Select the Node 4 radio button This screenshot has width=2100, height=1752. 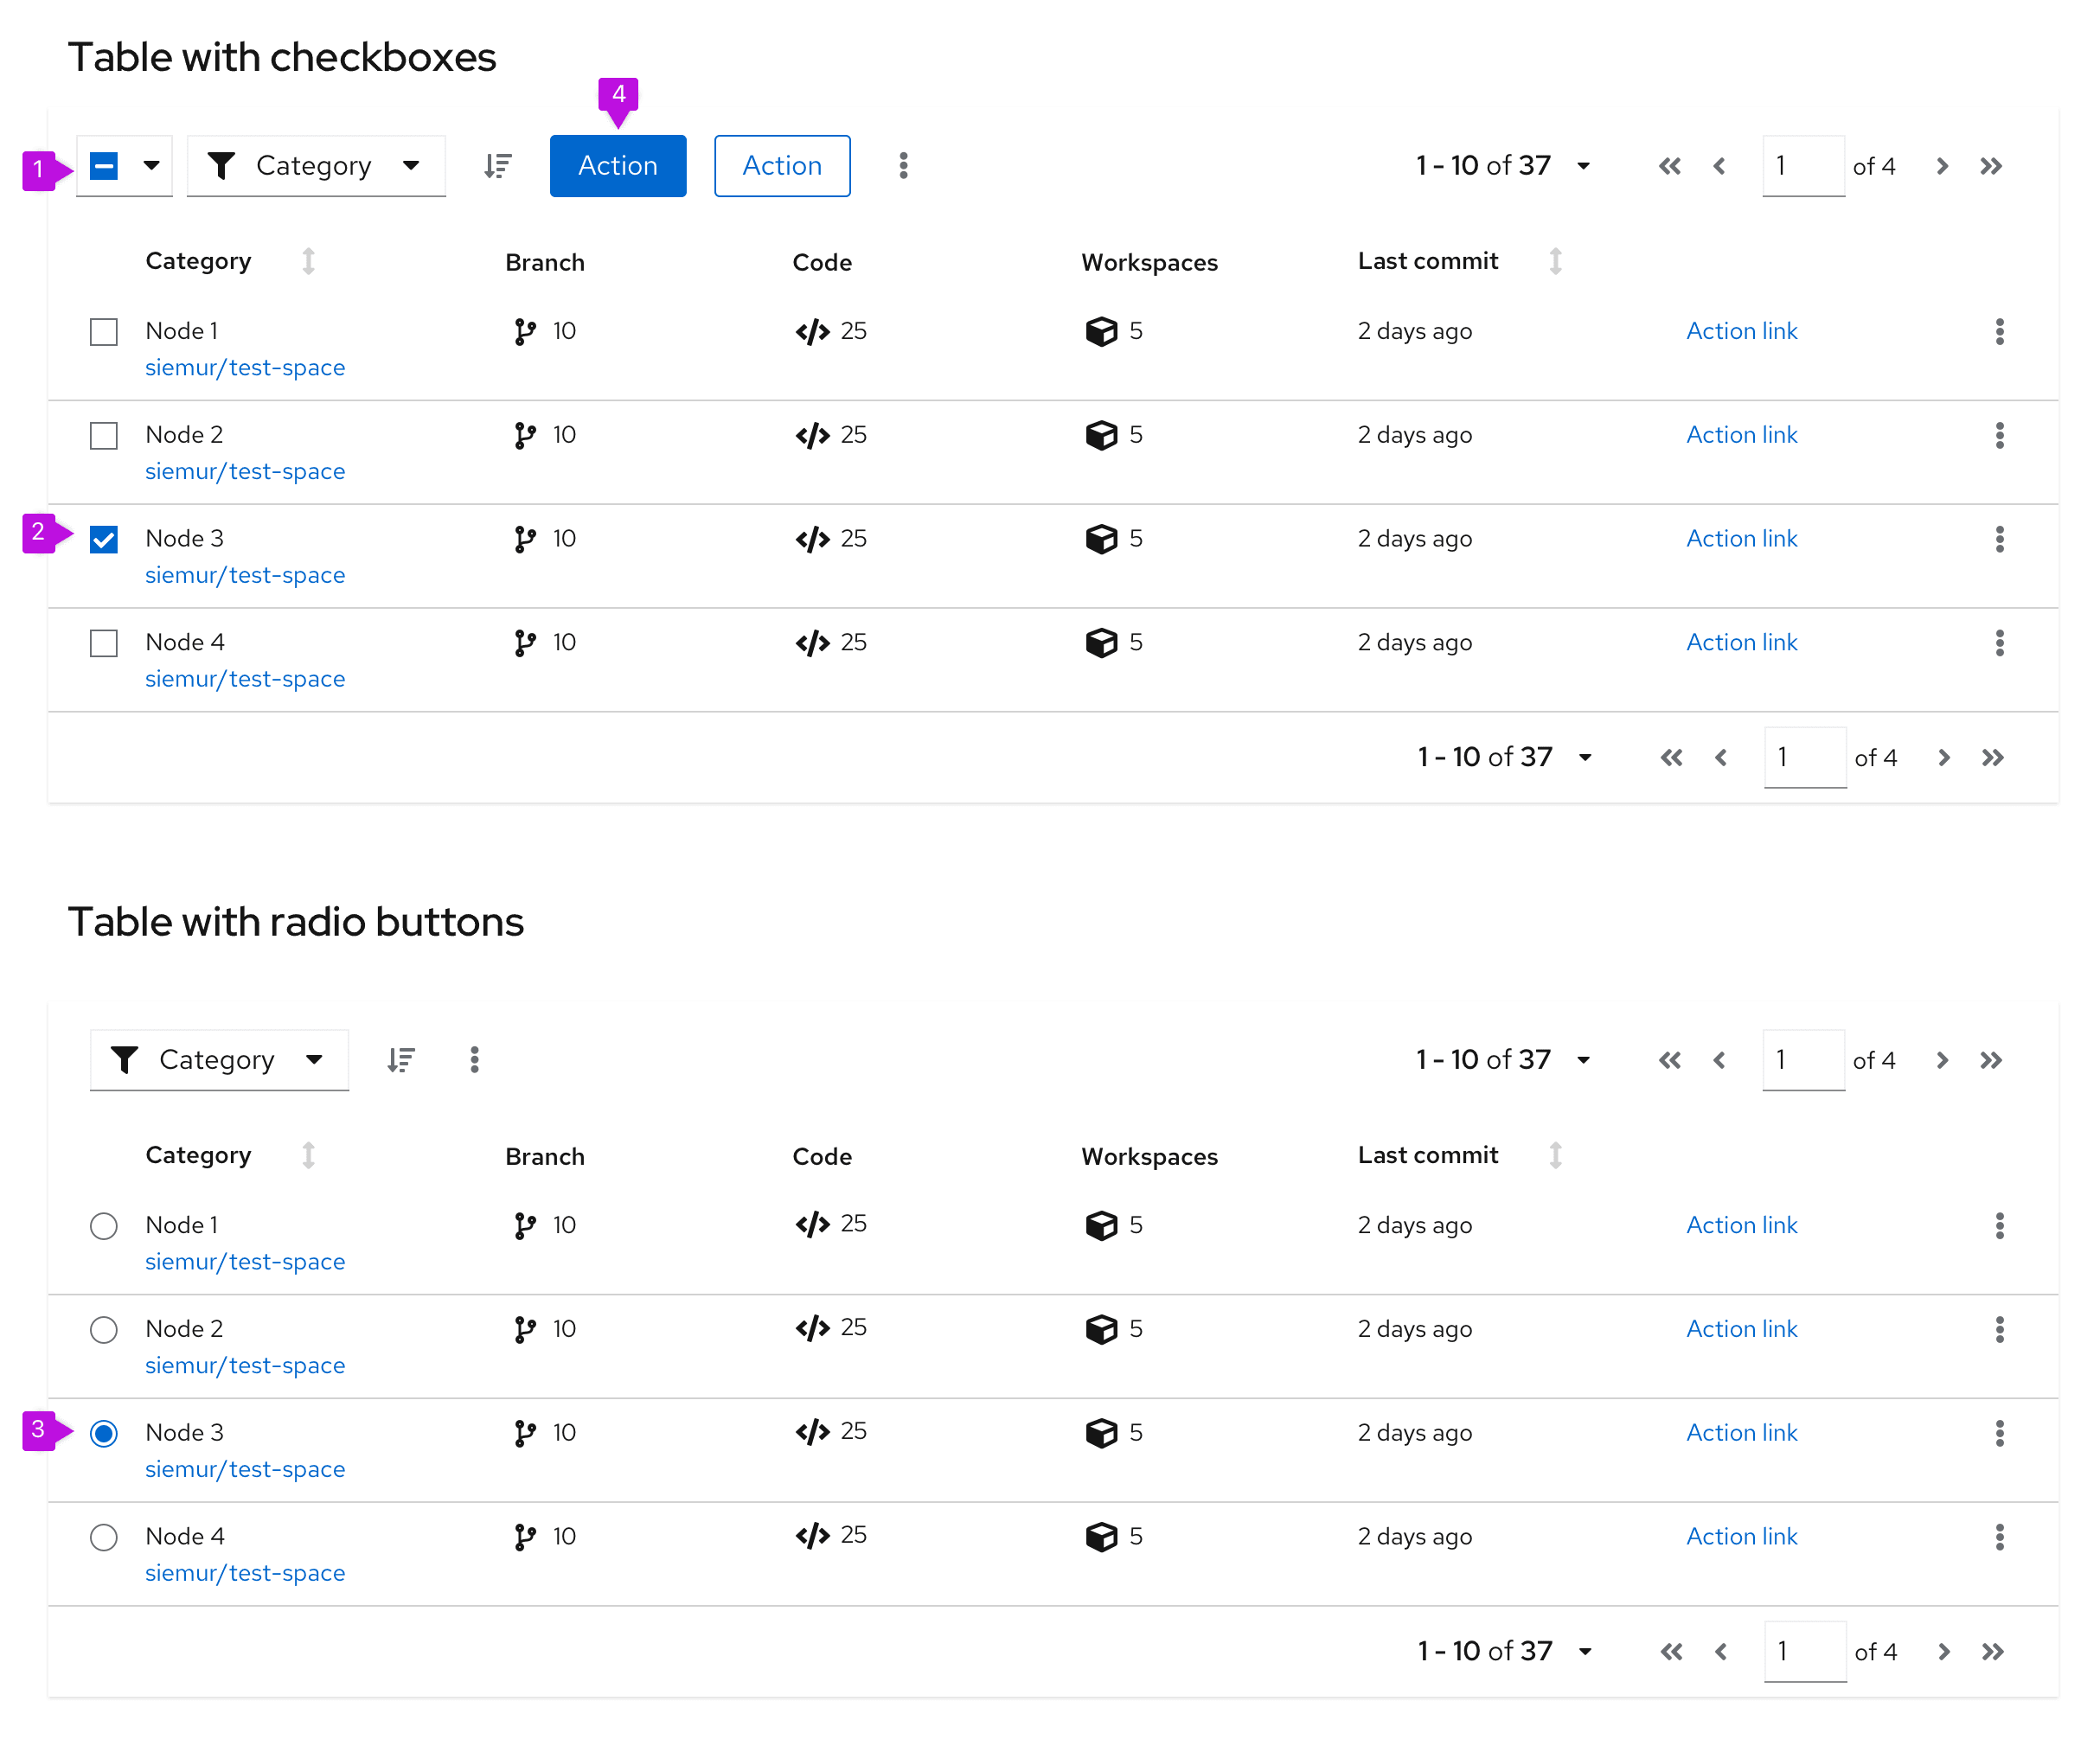(x=104, y=1537)
